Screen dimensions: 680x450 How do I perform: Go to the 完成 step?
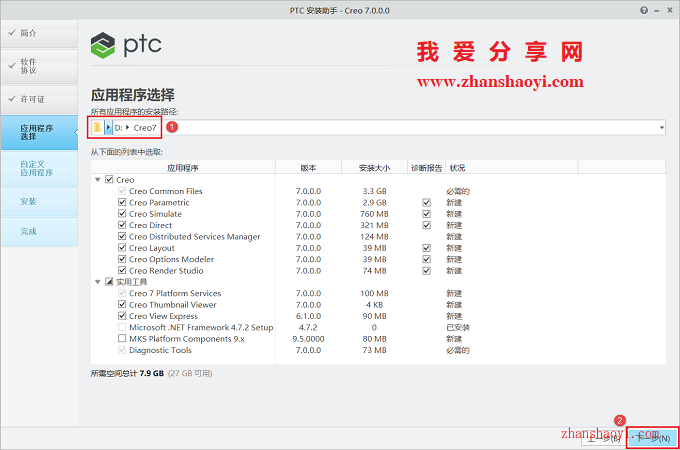click(39, 232)
